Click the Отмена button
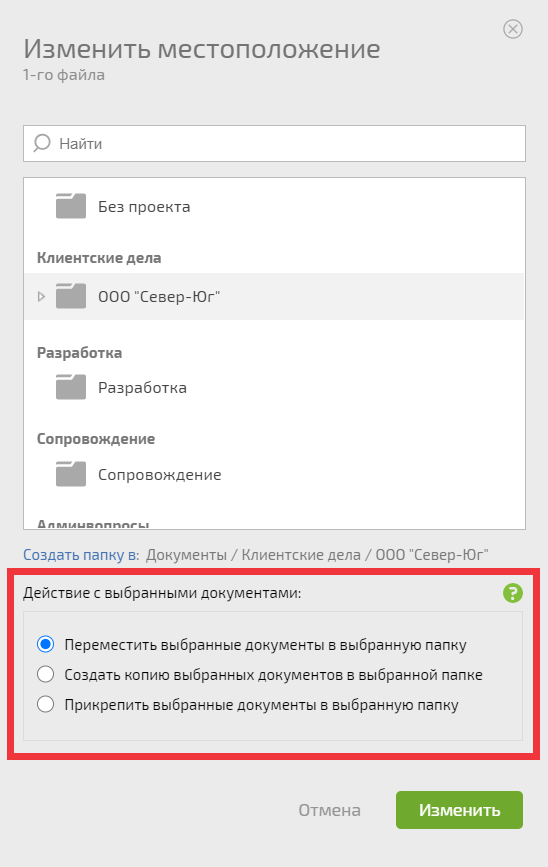548x867 pixels. 330,810
